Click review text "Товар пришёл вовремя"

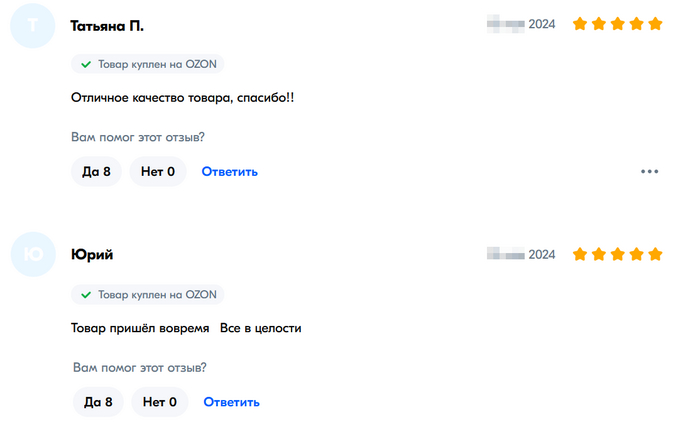[x=140, y=328]
